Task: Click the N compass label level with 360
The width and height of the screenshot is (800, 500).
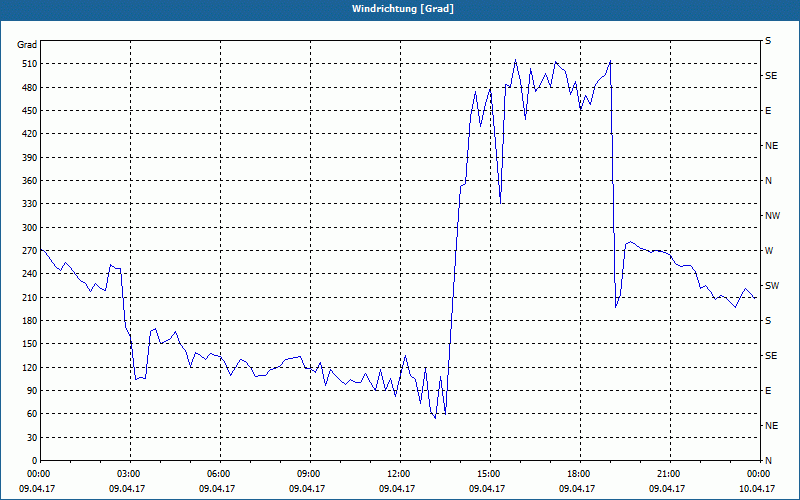Action: pos(768,181)
